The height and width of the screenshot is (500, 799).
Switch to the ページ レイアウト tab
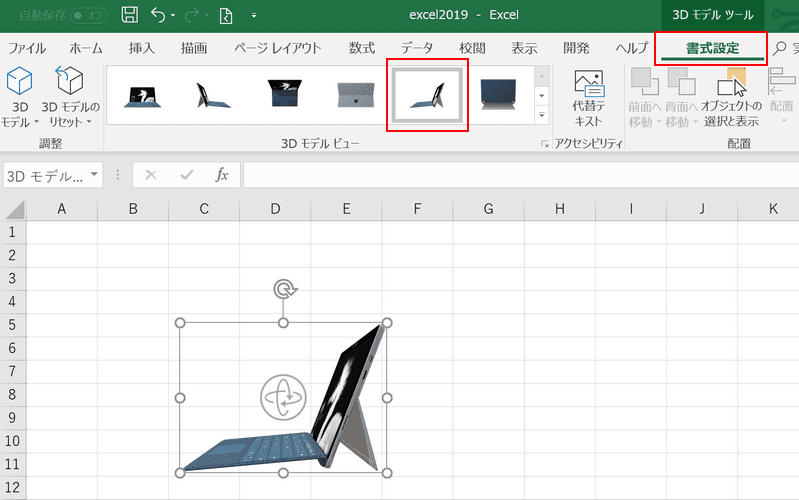click(x=278, y=48)
